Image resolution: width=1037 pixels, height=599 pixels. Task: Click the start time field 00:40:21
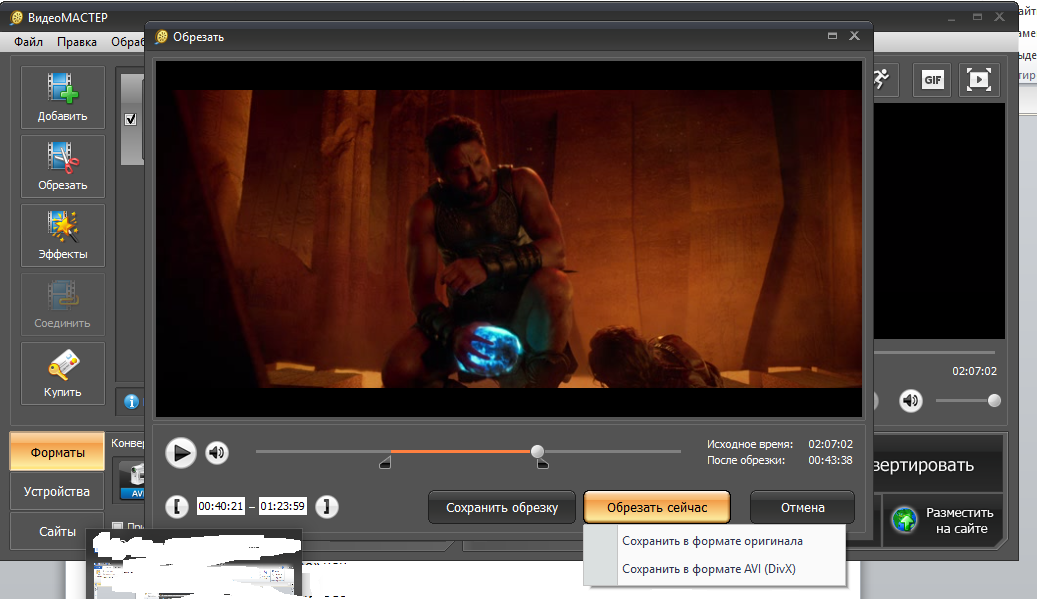(x=221, y=506)
